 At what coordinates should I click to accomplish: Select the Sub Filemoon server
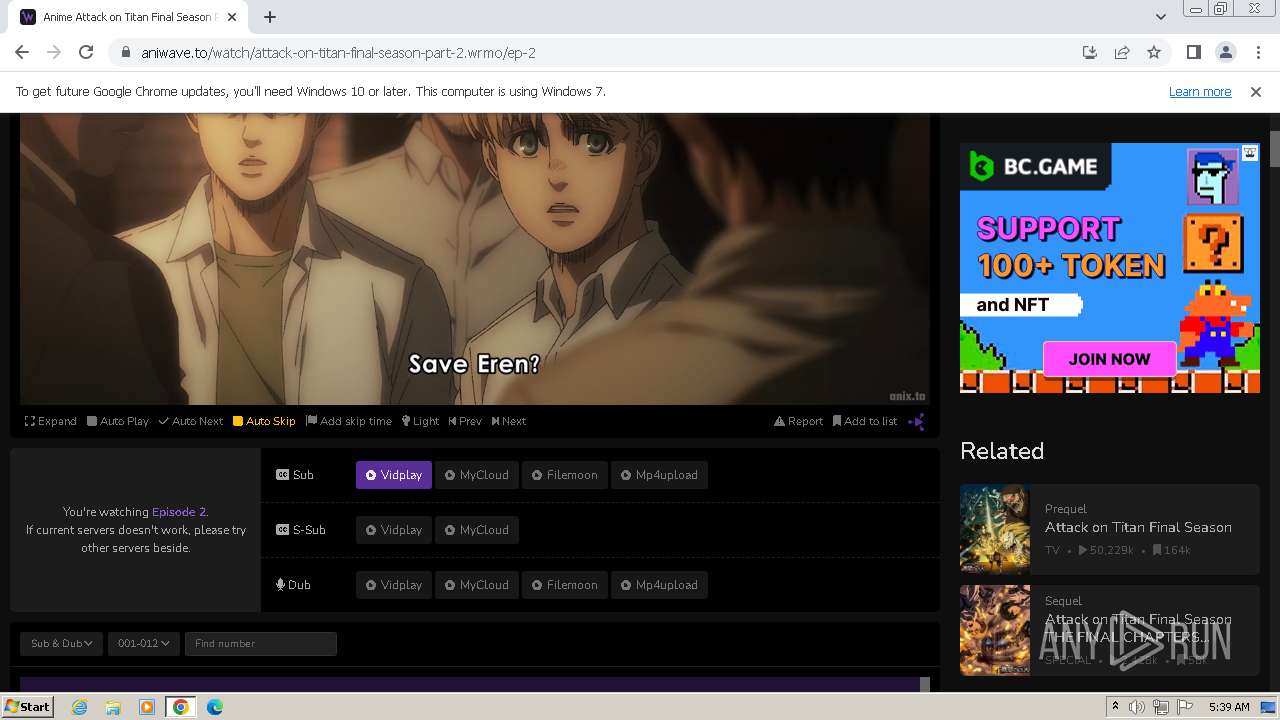(565, 475)
